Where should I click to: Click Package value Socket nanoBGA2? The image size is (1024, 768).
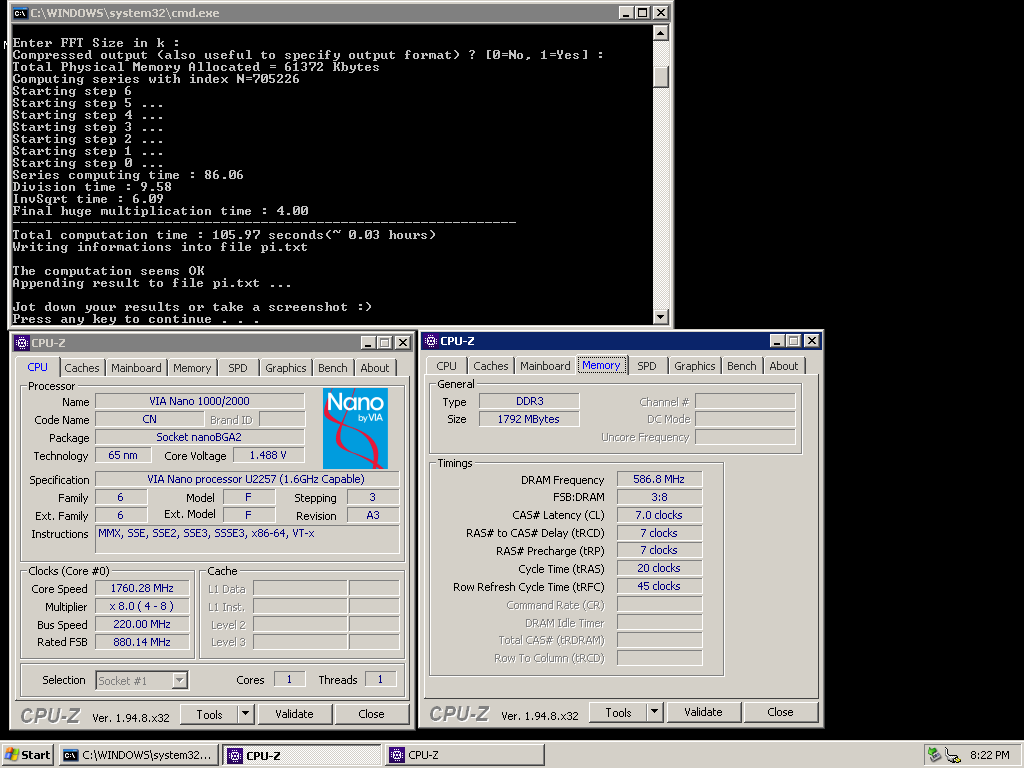[200, 437]
